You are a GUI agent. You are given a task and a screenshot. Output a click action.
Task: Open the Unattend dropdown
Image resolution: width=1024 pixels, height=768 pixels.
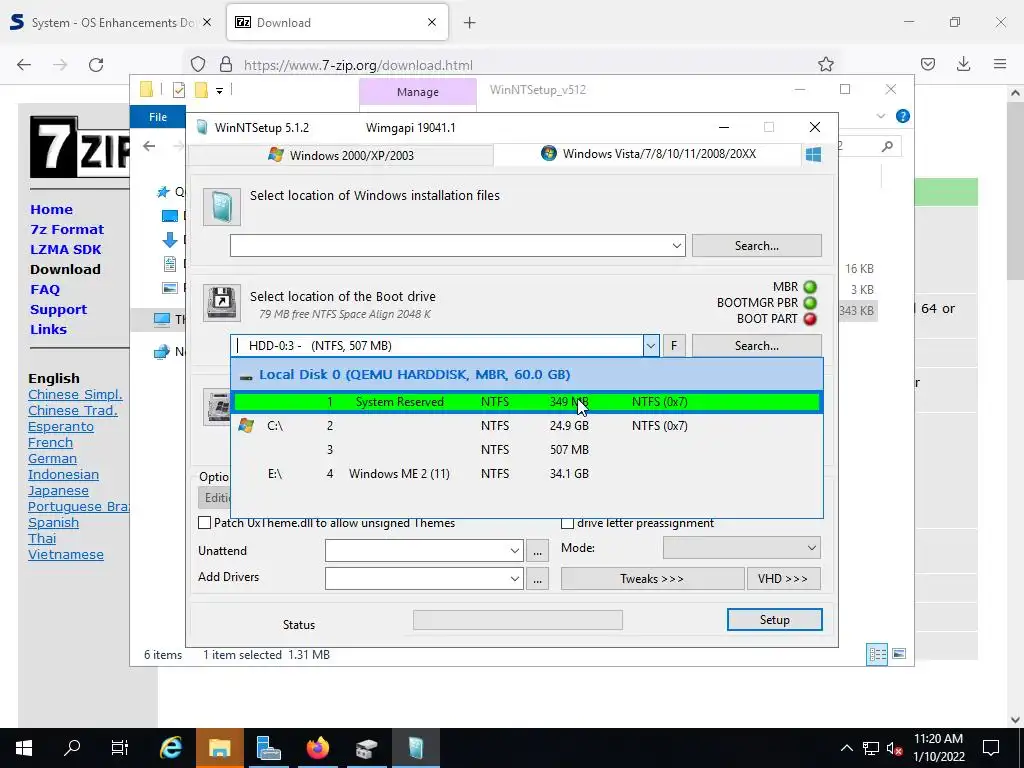pyautogui.click(x=515, y=551)
